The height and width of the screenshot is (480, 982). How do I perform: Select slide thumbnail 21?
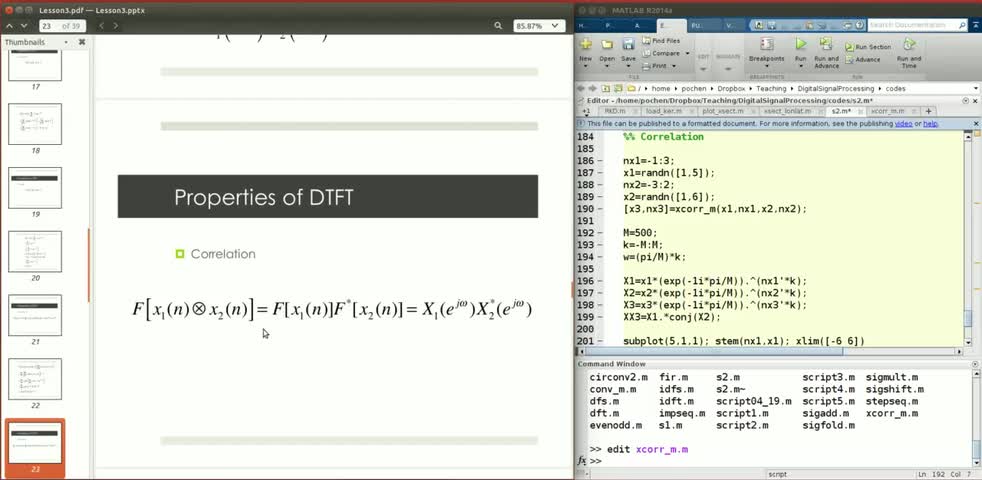pos(35,315)
